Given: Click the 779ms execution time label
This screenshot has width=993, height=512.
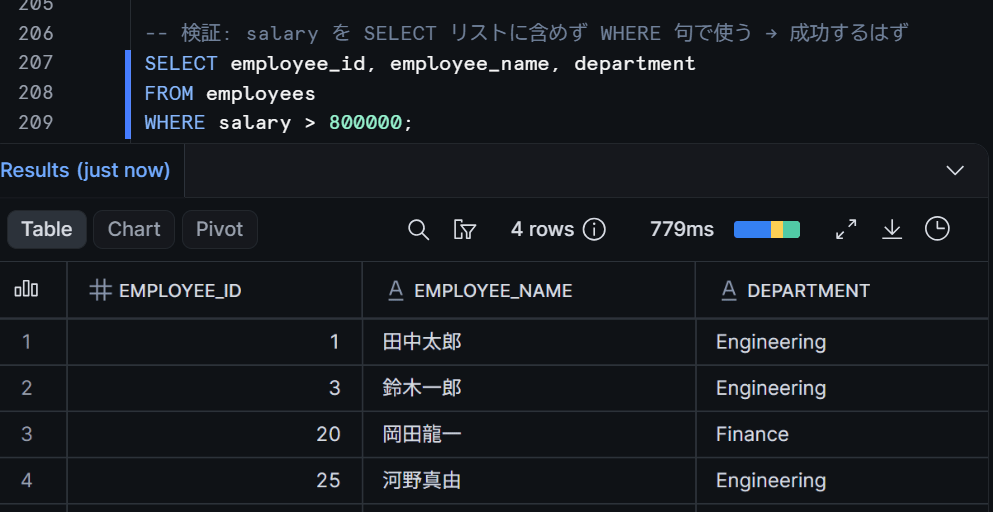Looking at the screenshot, I should coord(682,229).
